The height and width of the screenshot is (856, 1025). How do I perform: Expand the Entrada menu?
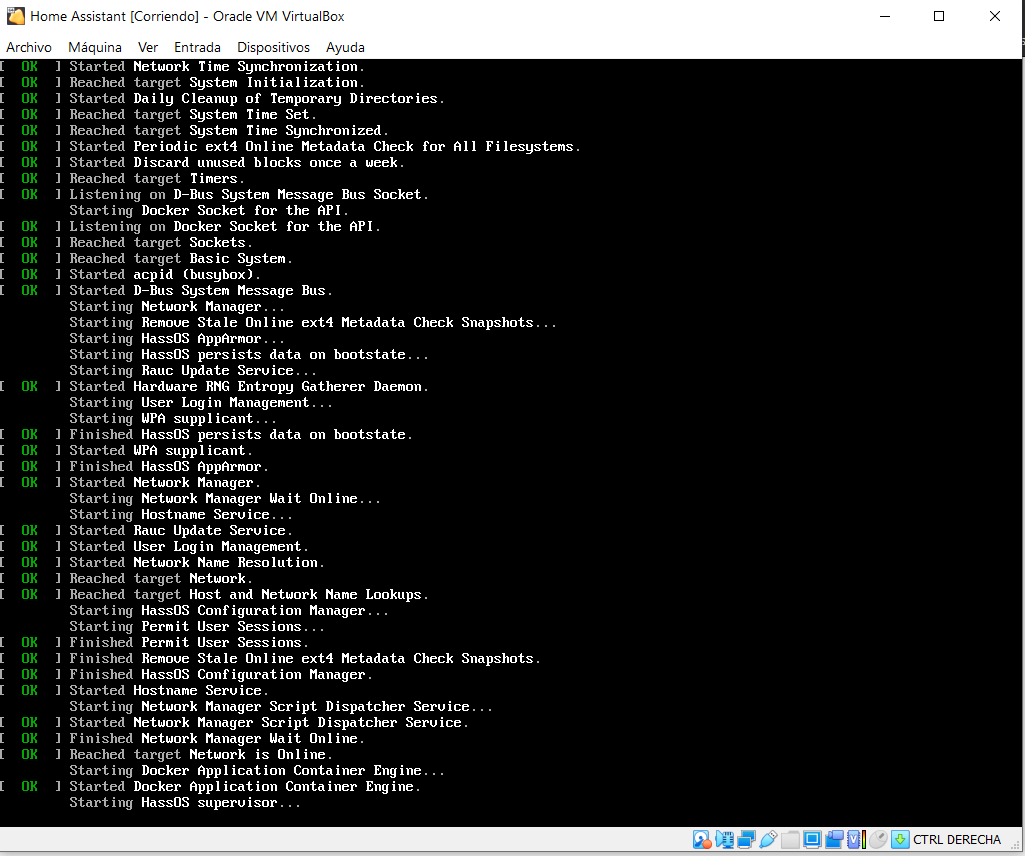[x=197, y=47]
